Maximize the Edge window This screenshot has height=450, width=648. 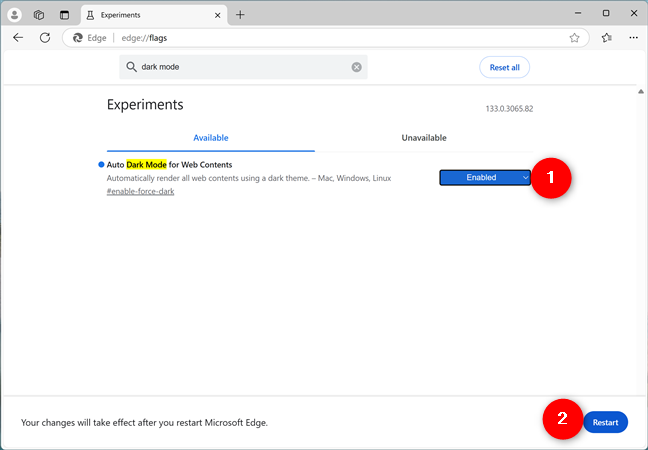[x=606, y=13]
